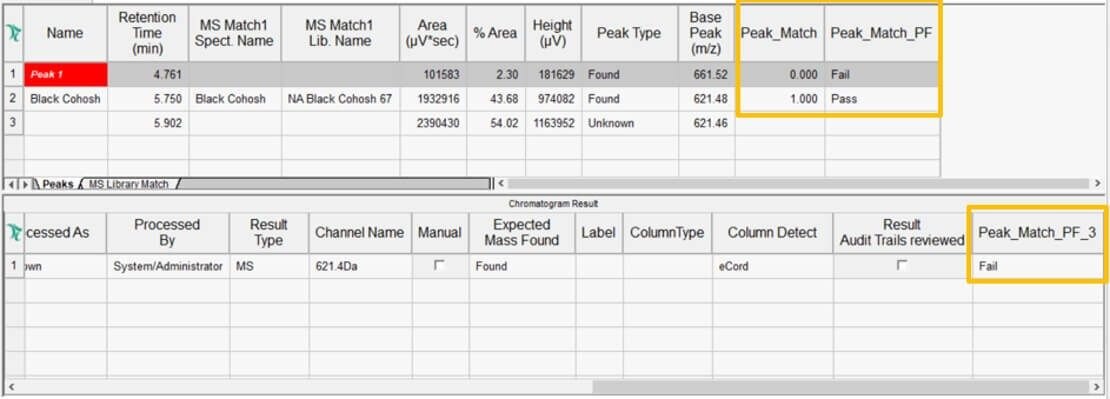Click the Black Cohosh name cell
1110x399 pixels.
65,99
